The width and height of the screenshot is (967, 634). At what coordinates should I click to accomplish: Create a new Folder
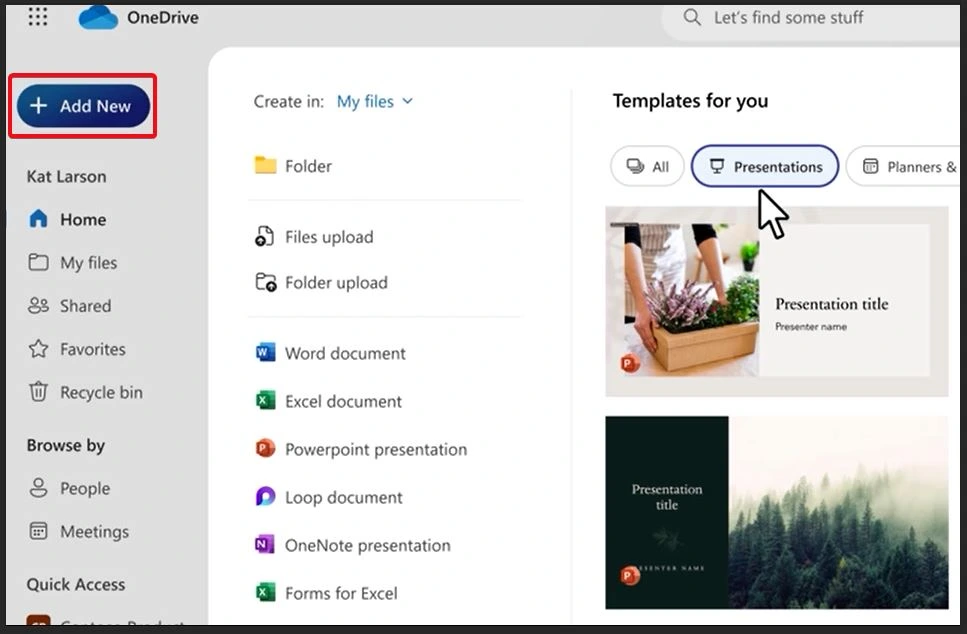coord(293,166)
